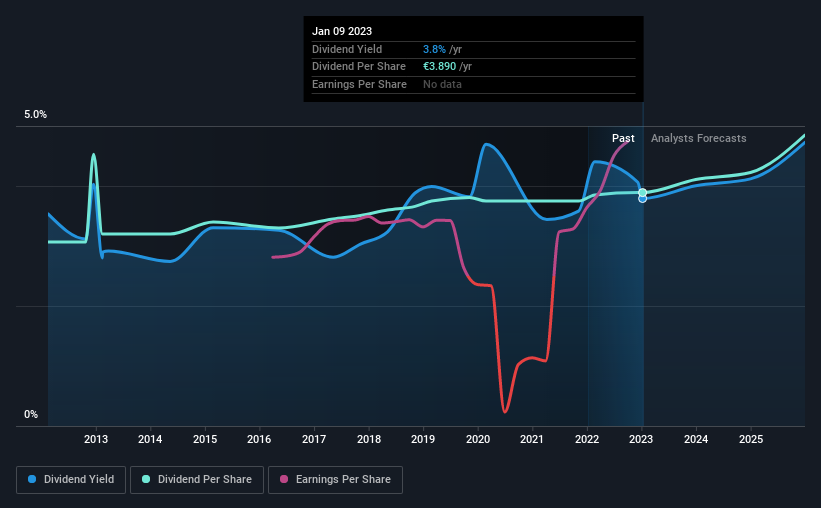
Task: Select the teal data point marker at 2023
Action: (x=642, y=193)
